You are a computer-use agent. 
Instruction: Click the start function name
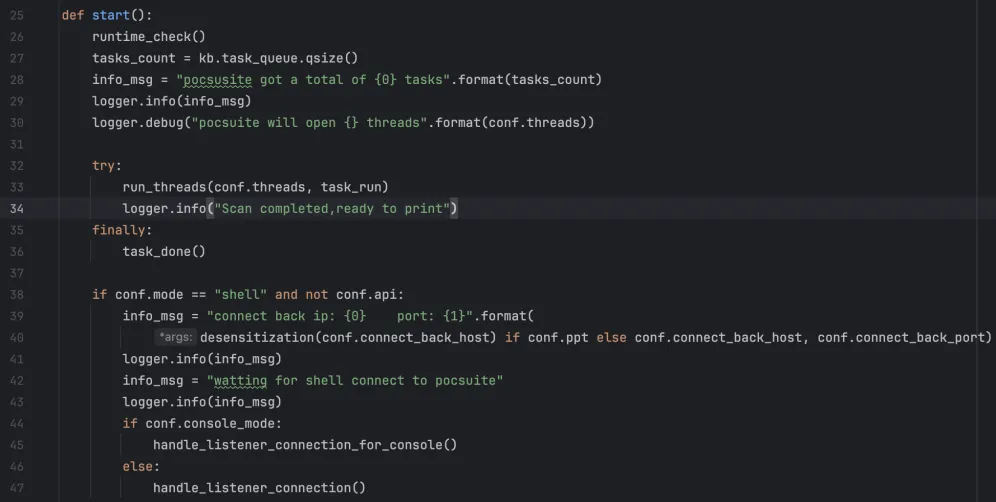point(111,16)
